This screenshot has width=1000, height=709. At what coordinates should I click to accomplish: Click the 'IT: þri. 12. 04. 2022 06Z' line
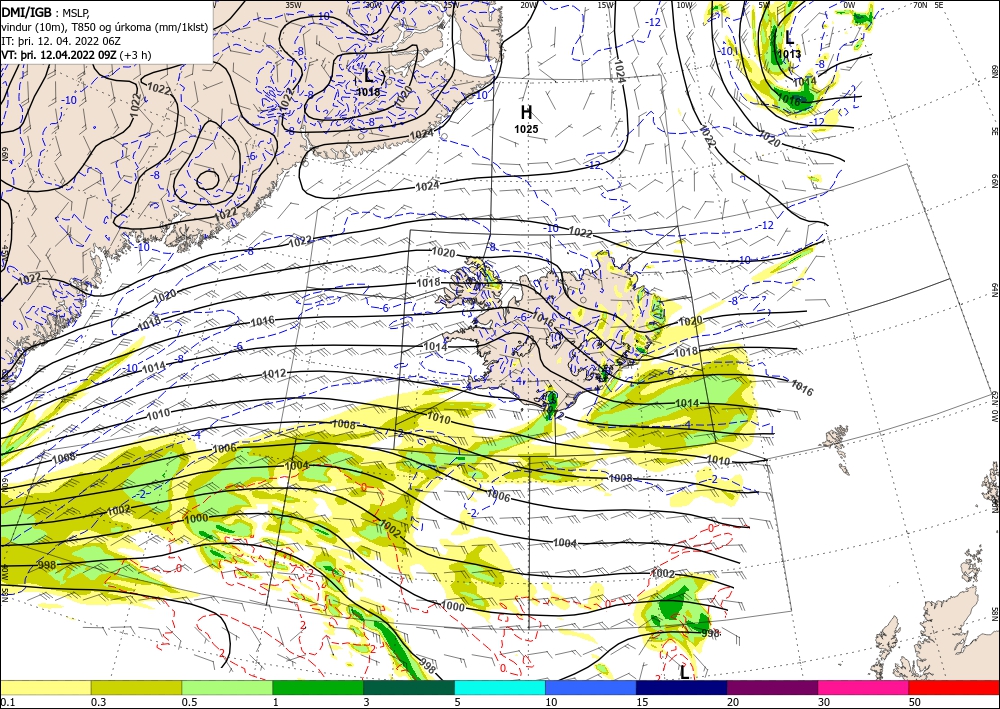click(60, 40)
